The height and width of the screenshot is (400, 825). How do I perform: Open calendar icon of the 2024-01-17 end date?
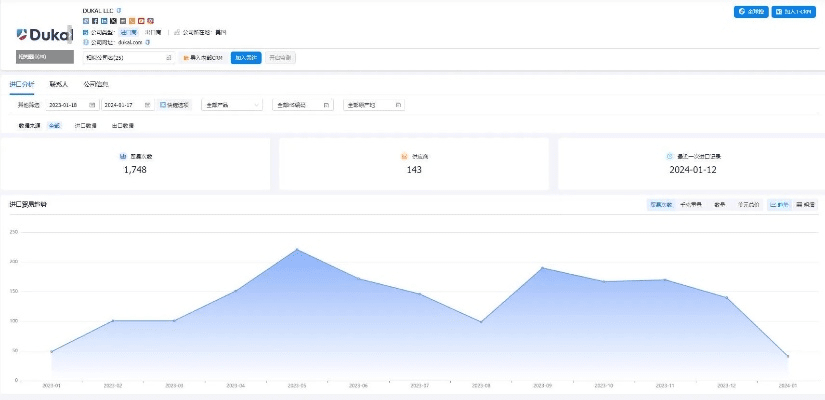tap(147, 104)
